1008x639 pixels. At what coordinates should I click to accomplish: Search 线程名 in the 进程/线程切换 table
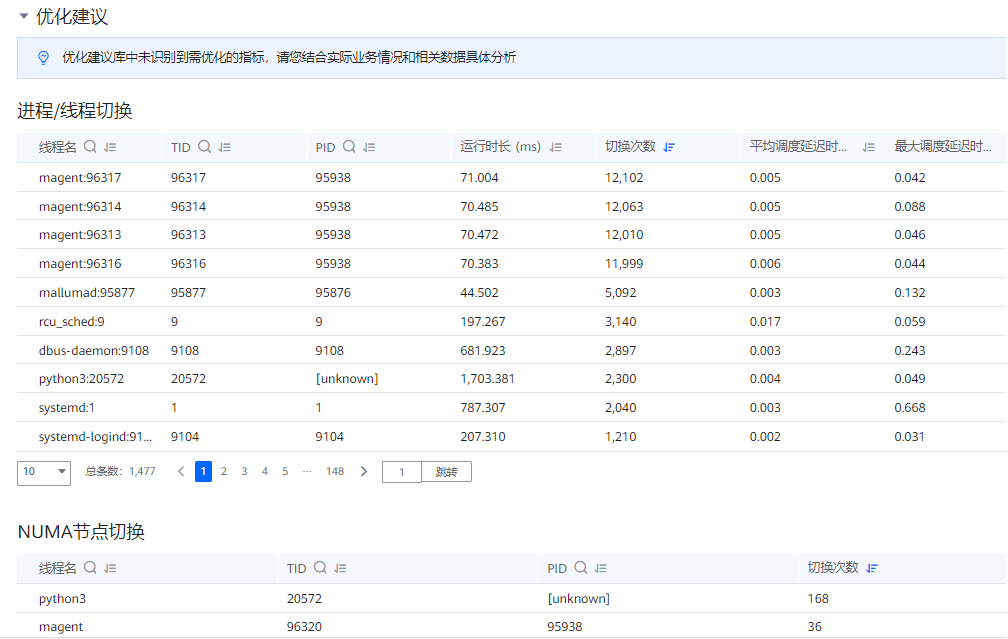tap(91, 147)
